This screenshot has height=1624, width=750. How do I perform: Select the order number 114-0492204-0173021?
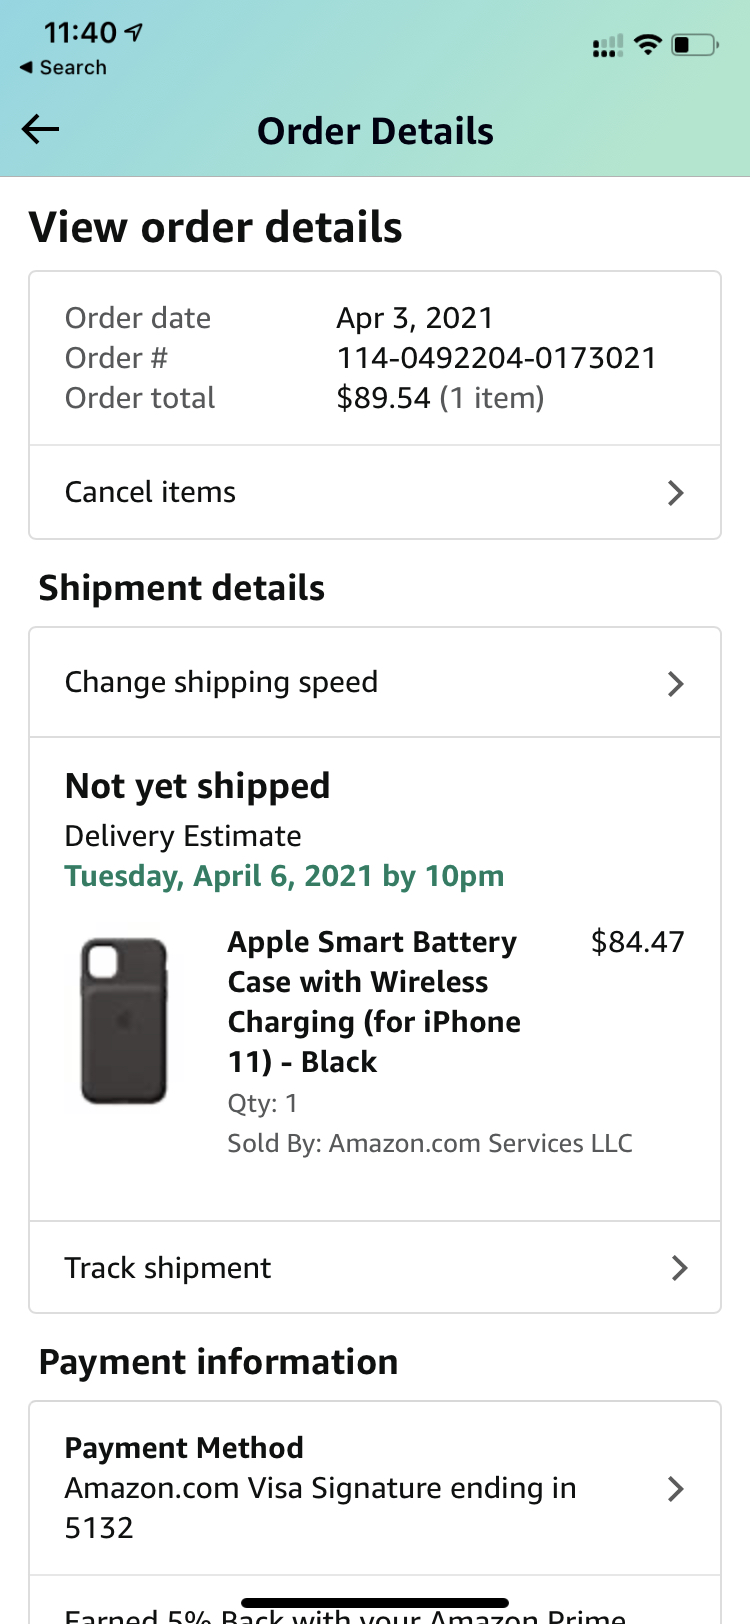[496, 358]
